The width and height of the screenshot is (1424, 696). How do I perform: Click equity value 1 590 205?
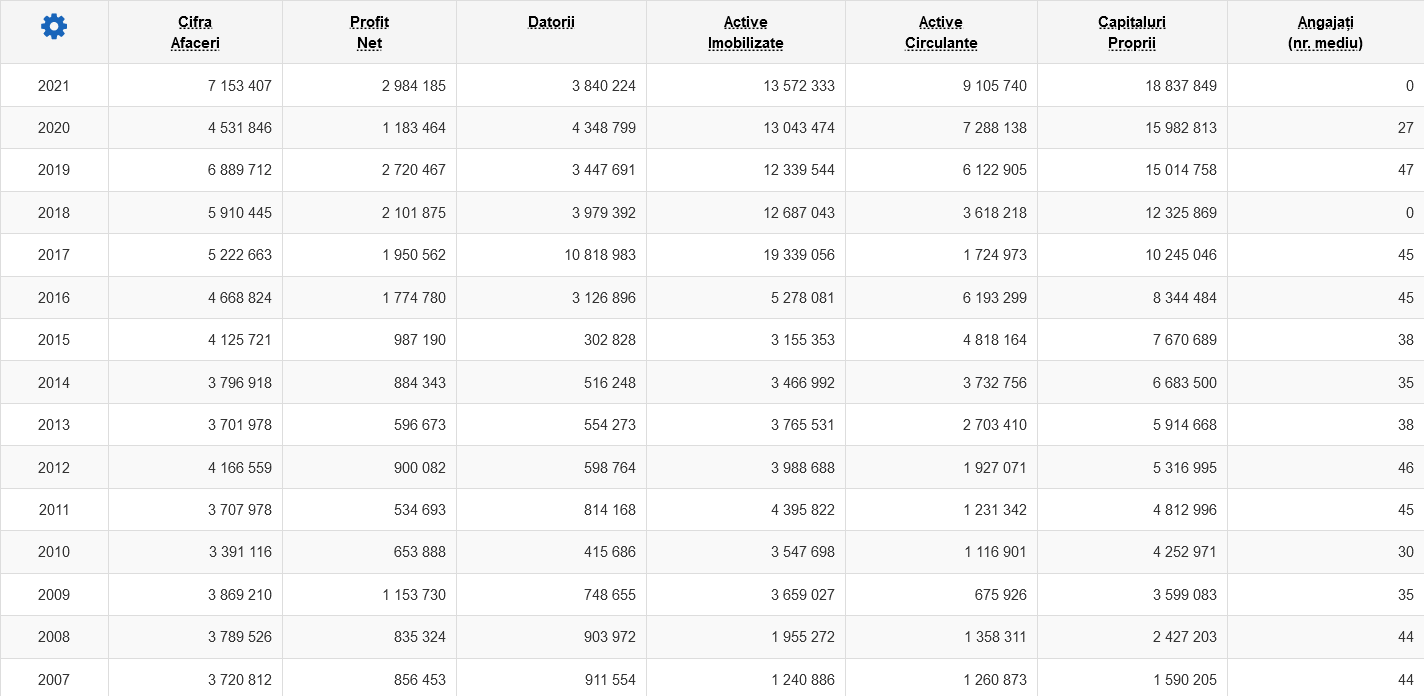click(x=1185, y=680)
